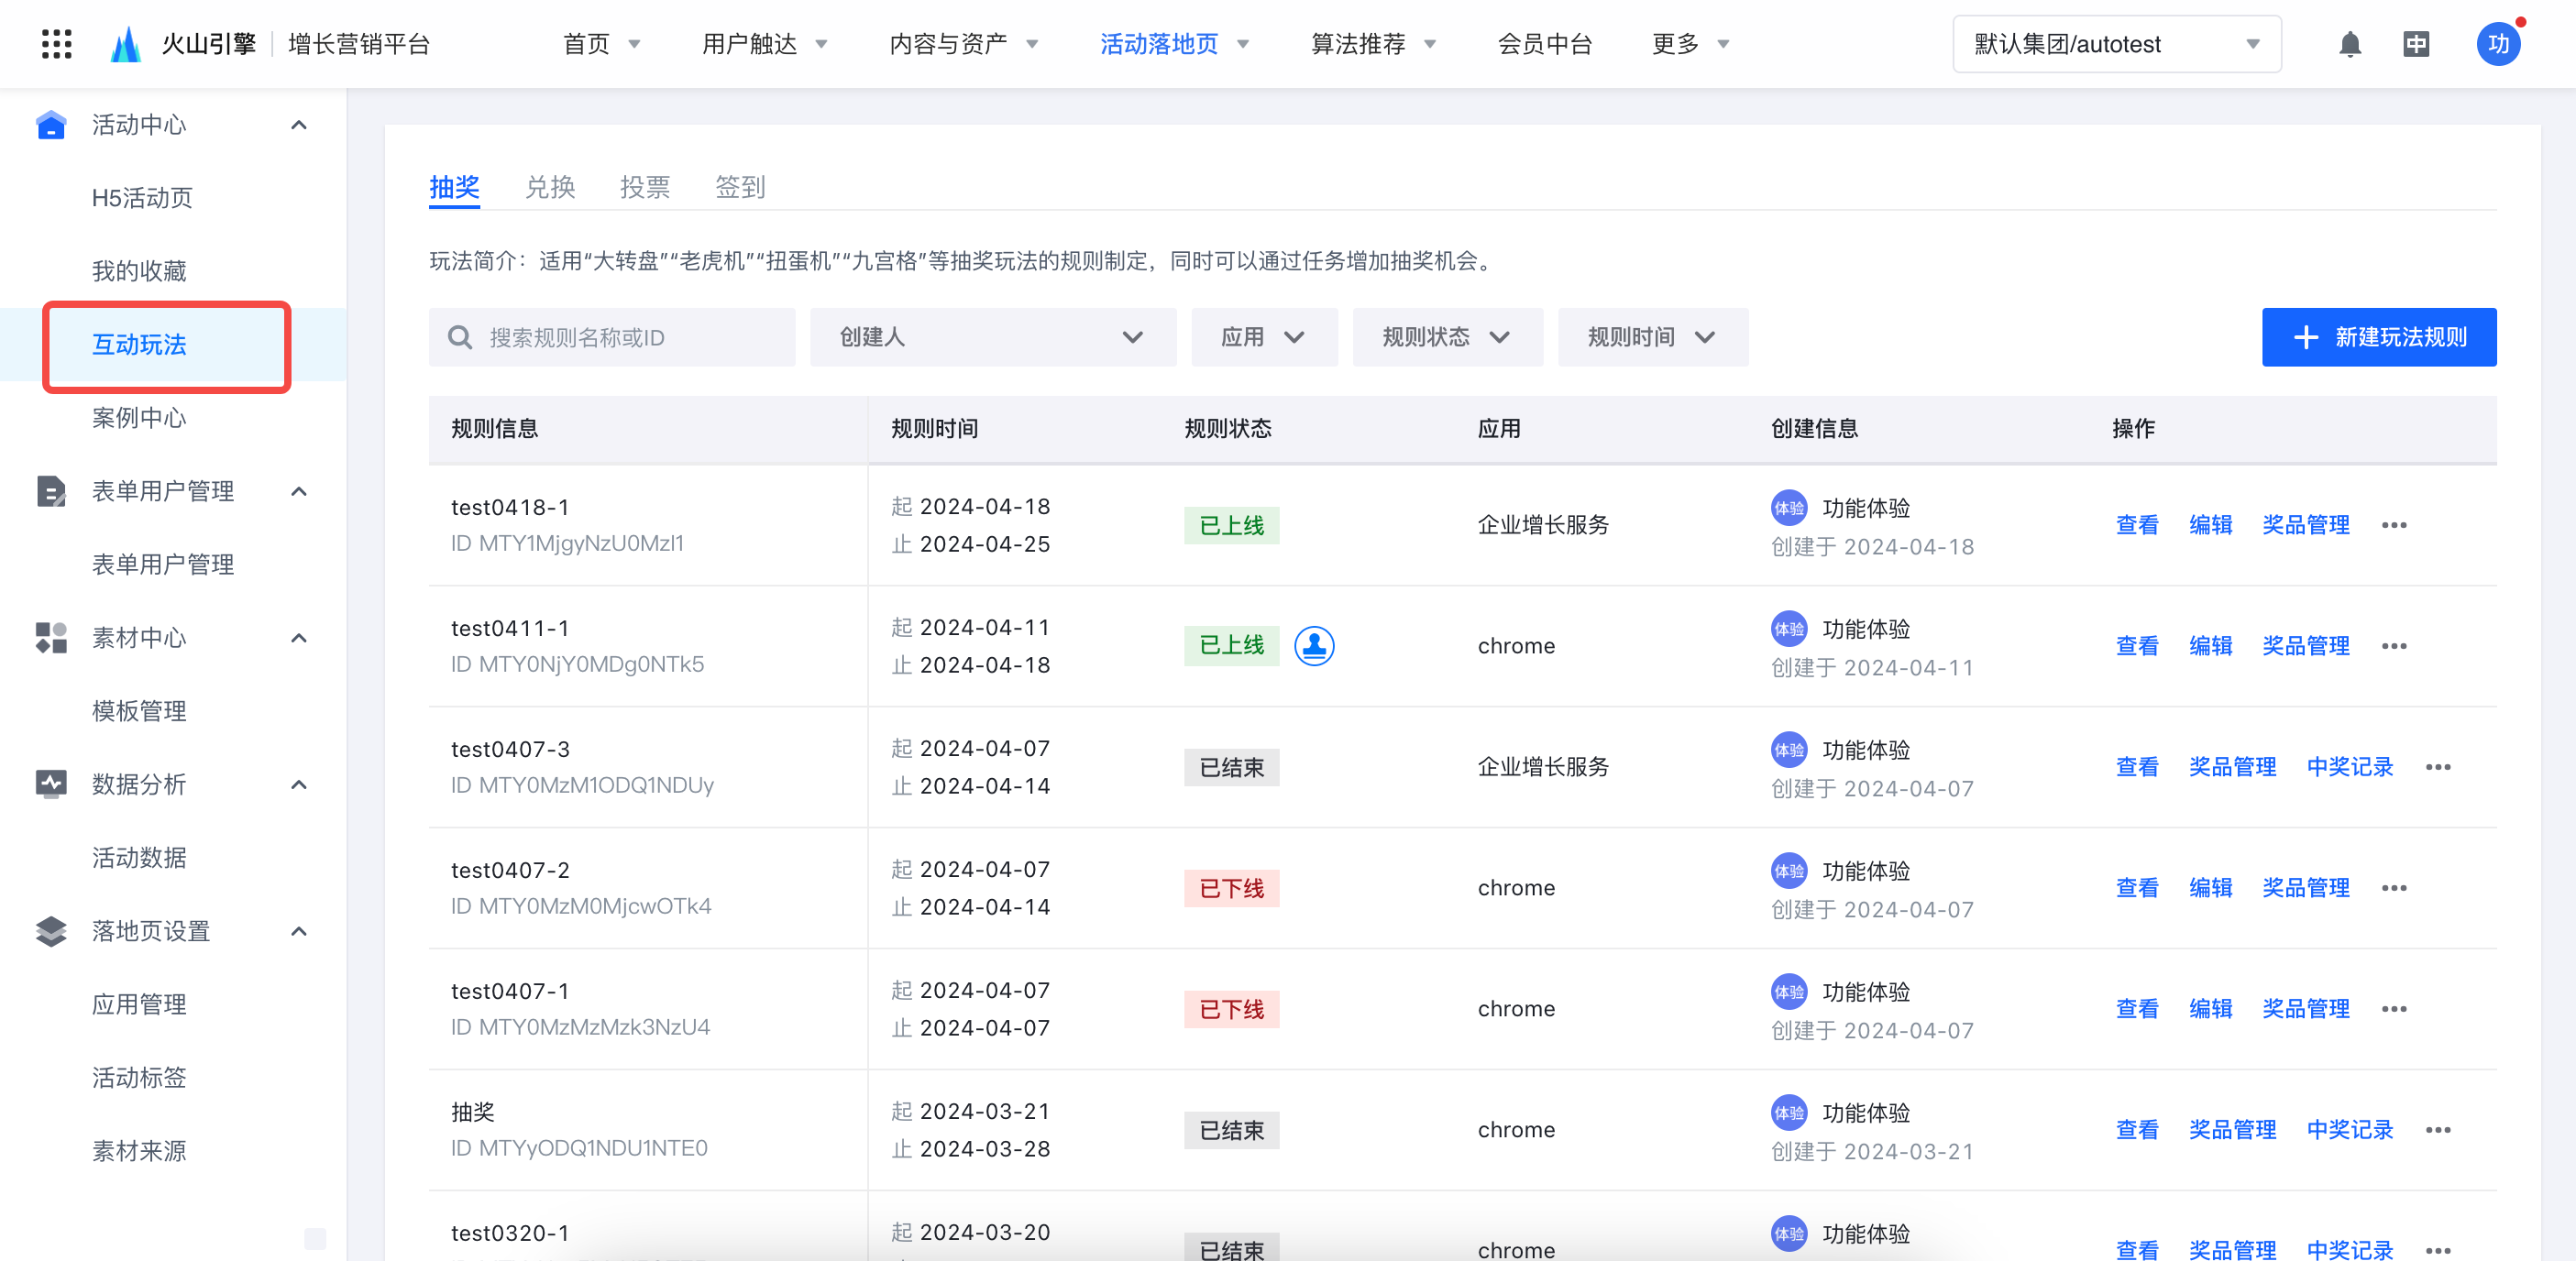The height and width of the screenshot is (1261, 2576).
Task: Click 中奖记录 for test0407-3
Action: tap(2350, 767)
